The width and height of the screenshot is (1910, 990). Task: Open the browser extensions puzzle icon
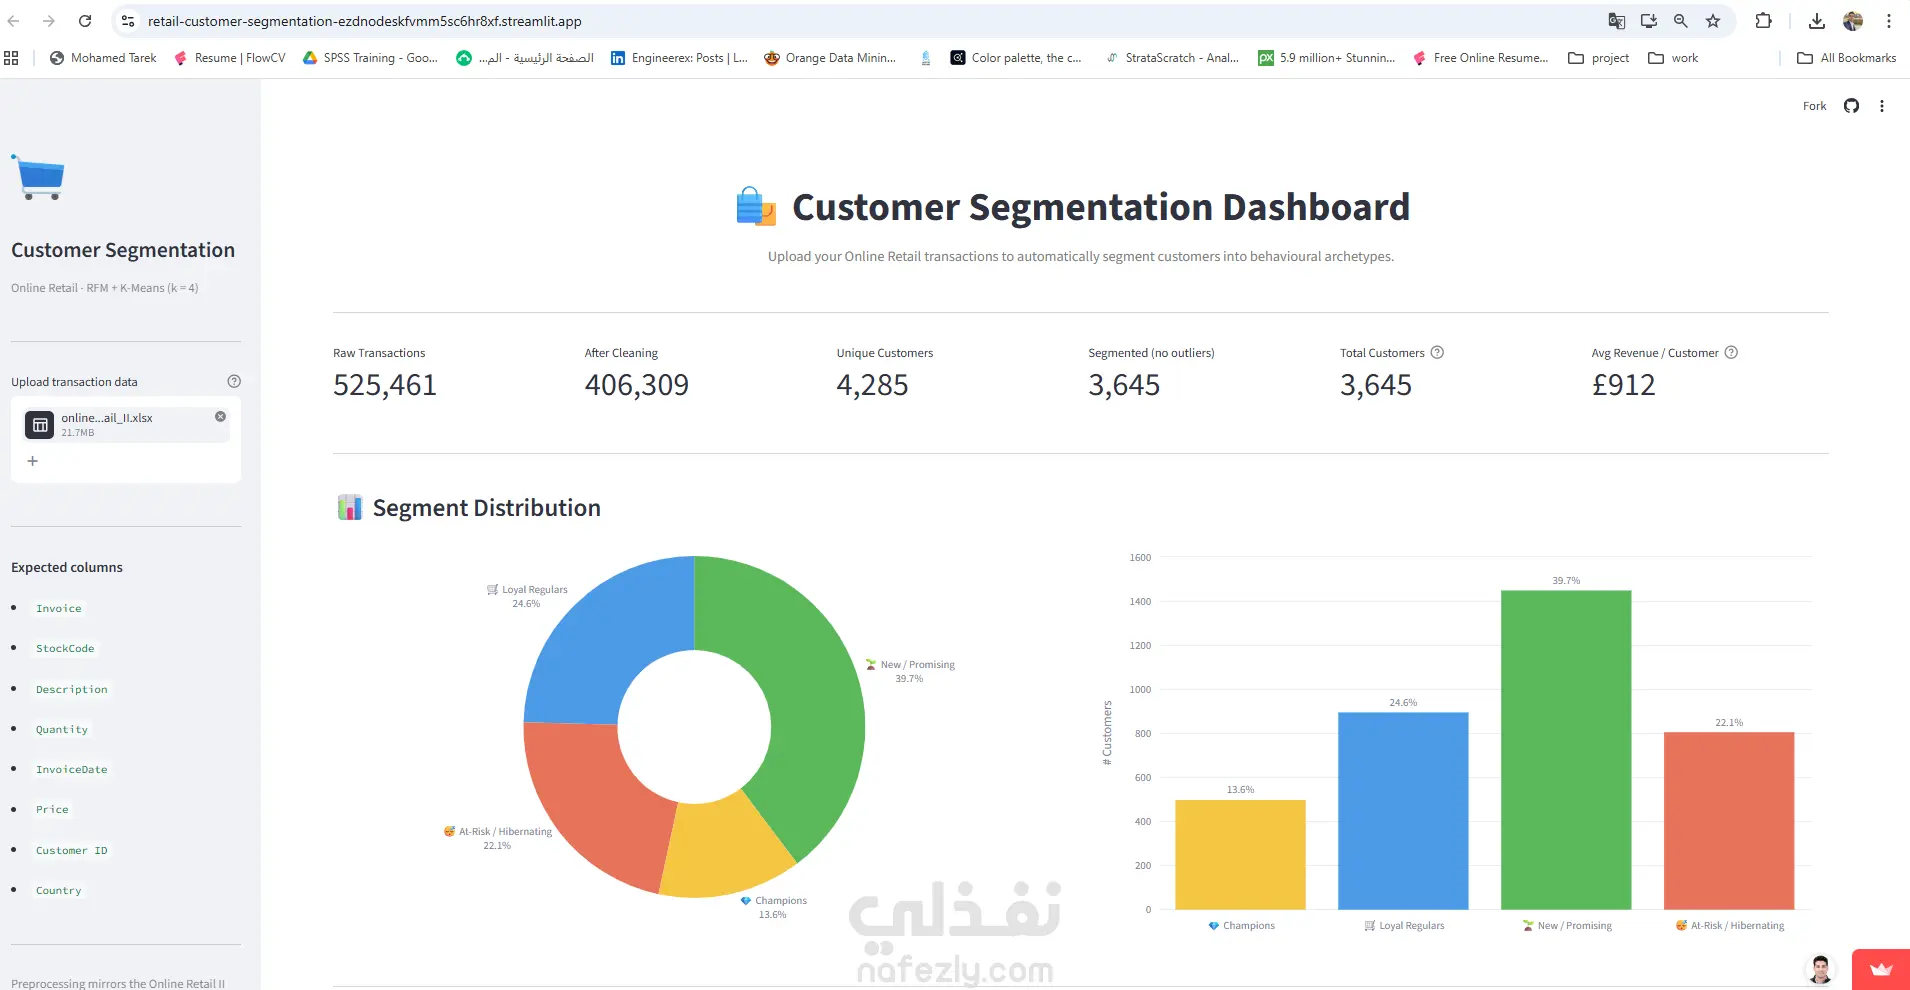[x=1764, y=21]
